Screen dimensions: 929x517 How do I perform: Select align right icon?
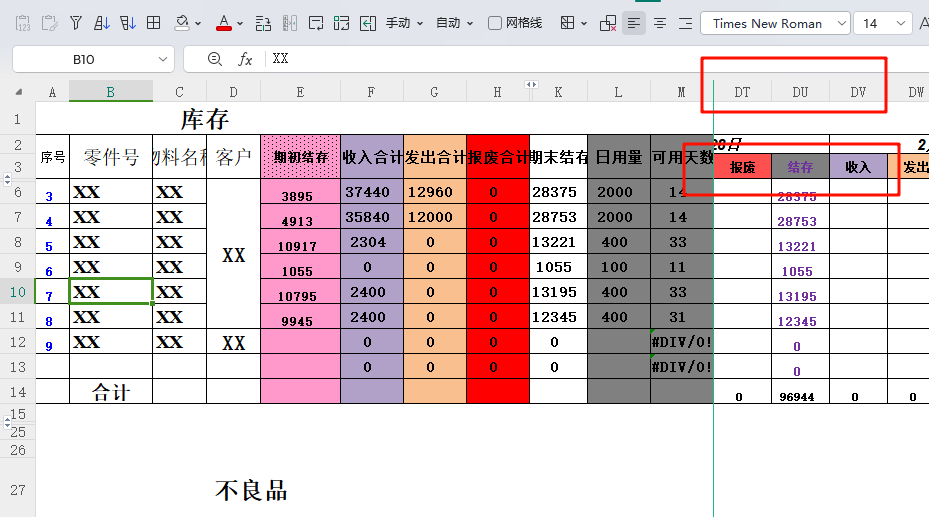click(685, 24)
